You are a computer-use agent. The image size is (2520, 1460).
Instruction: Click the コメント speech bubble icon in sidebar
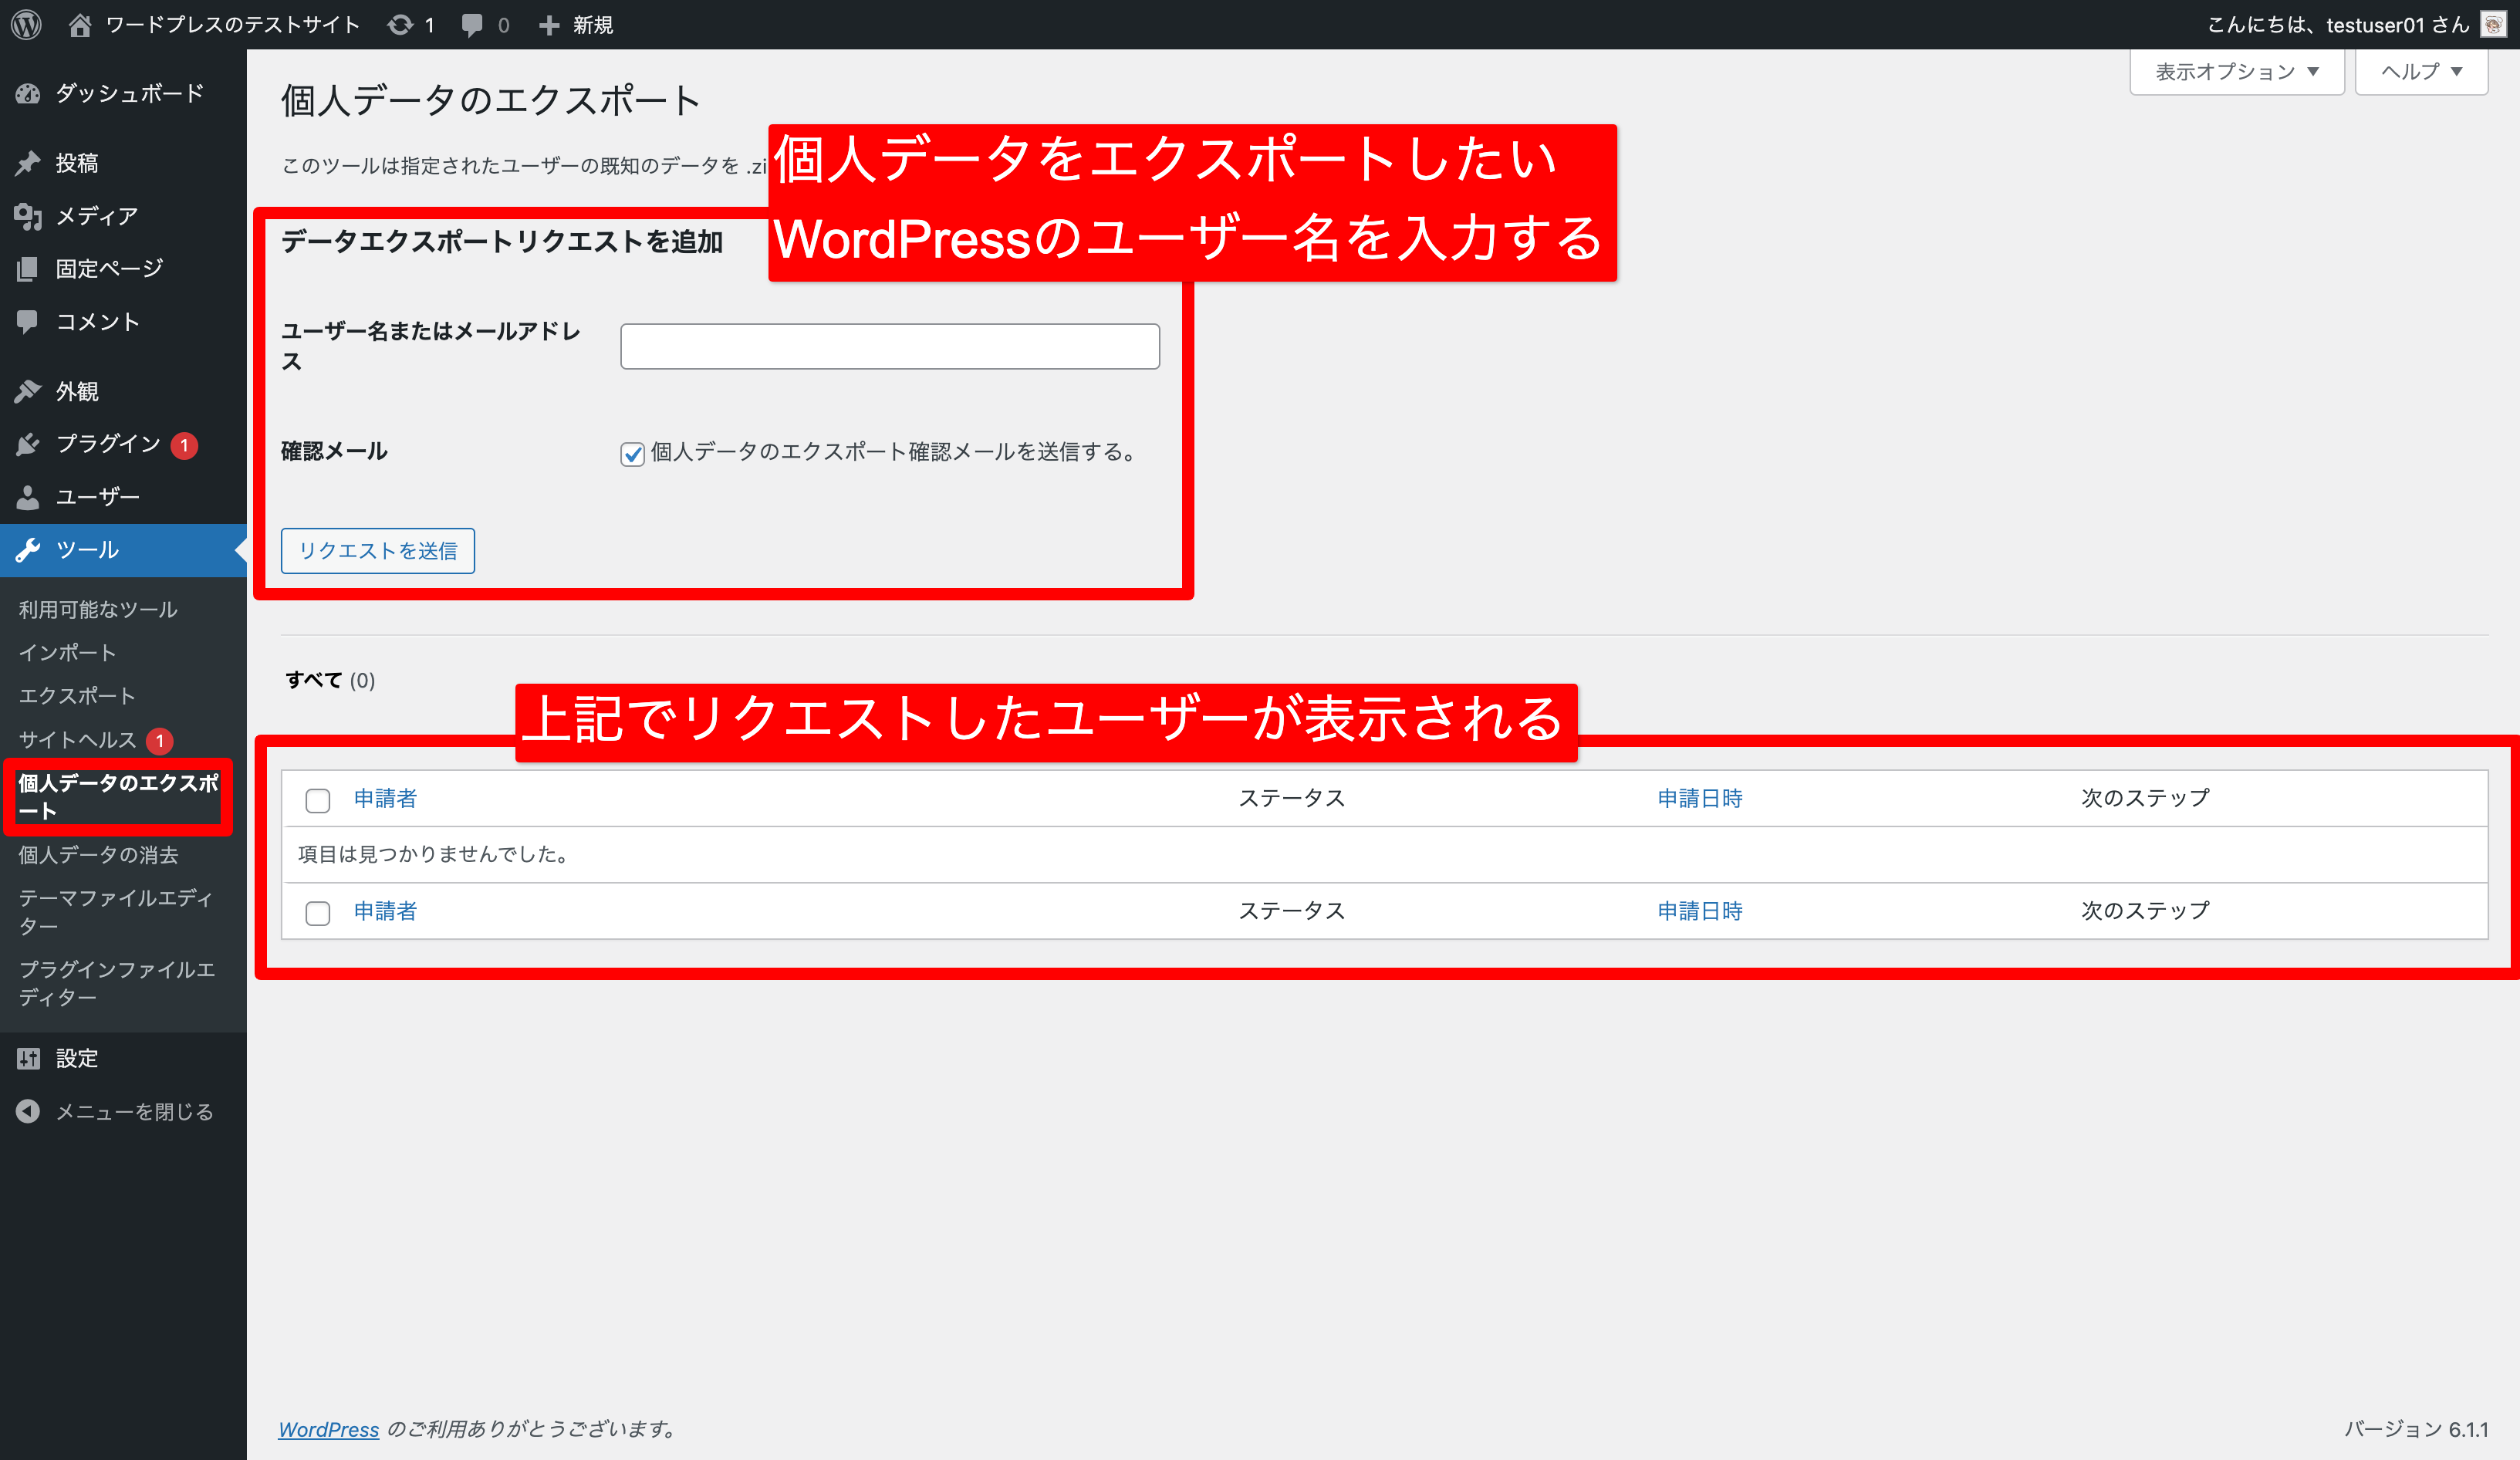[28, 321]
